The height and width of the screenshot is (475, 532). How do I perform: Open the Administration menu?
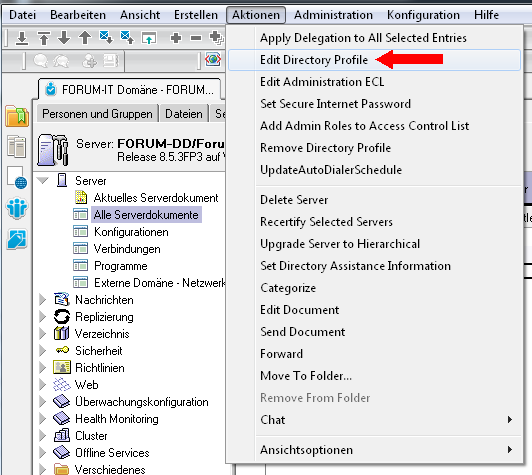tap(333, 15)
